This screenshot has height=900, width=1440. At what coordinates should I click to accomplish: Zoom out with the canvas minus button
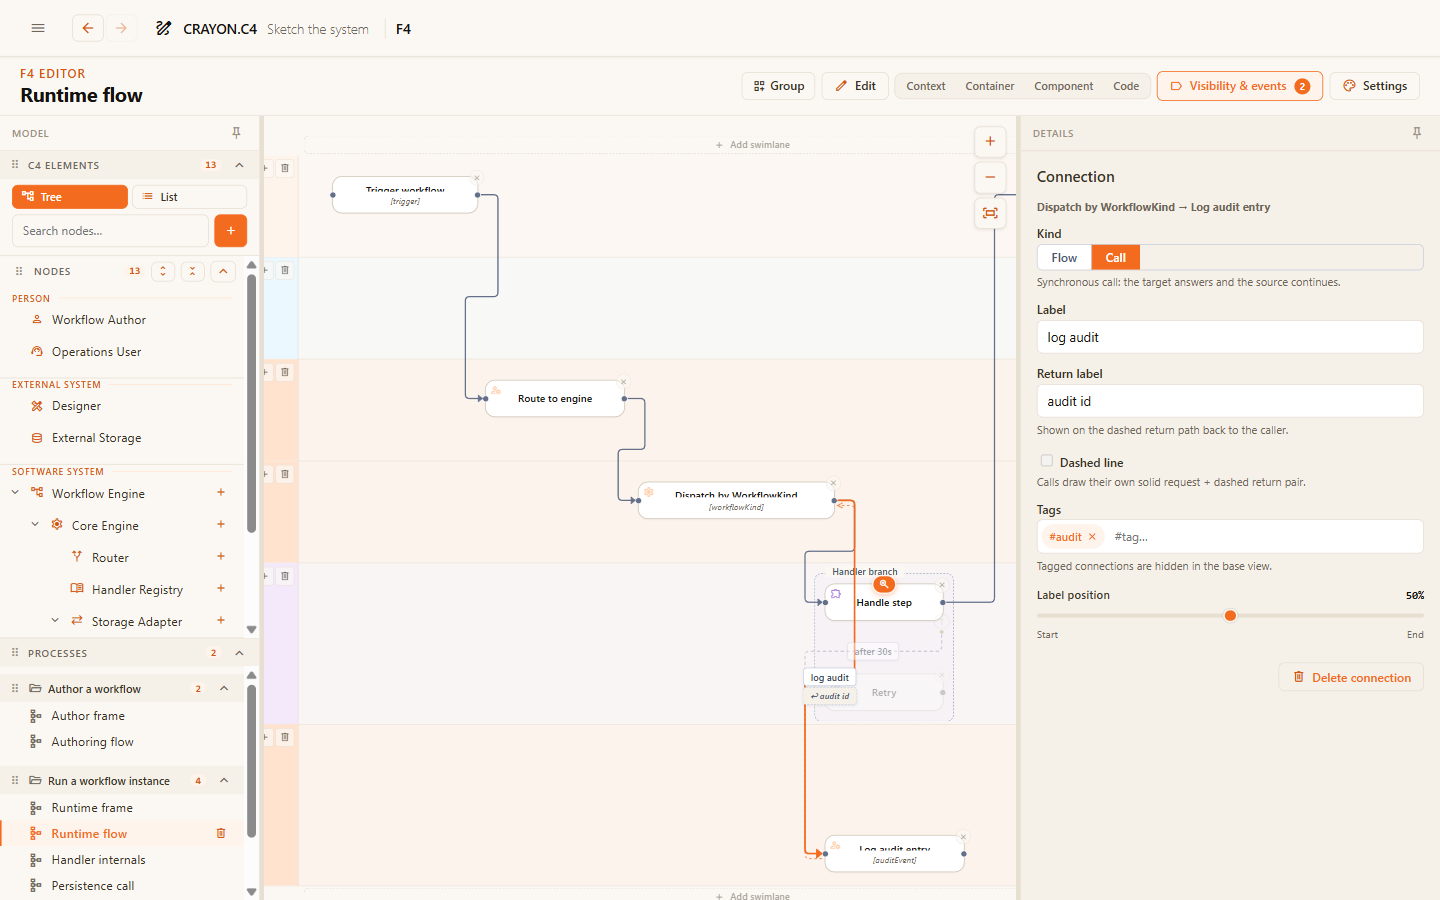tap(990, 177)
